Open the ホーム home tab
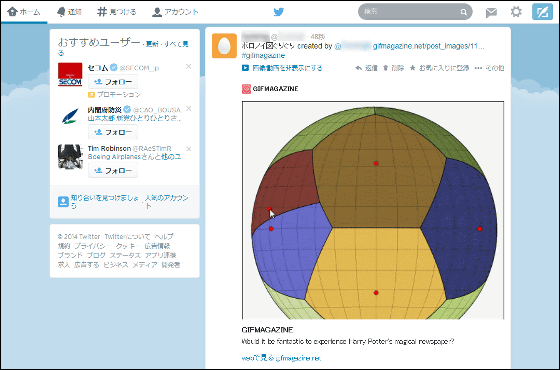 (x=24, y=12)
